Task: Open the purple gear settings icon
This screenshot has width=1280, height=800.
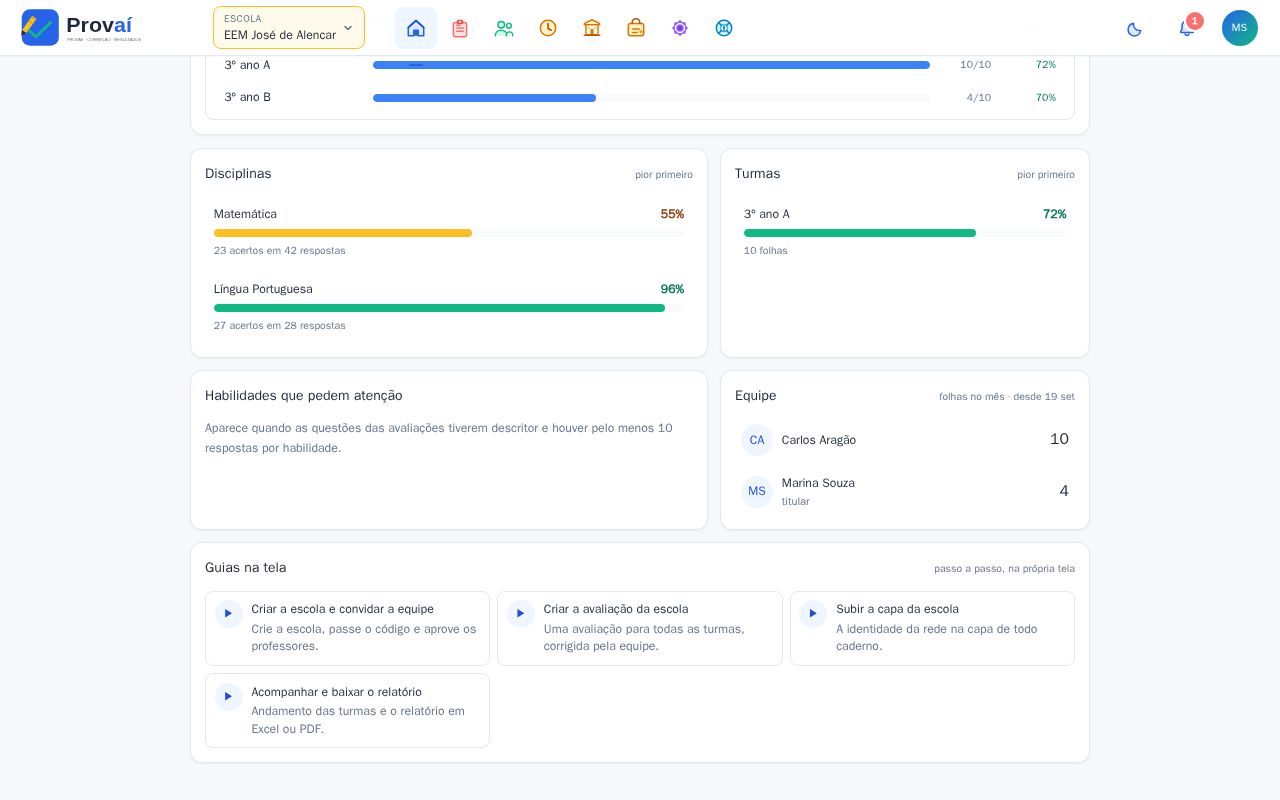Action: 680,28
